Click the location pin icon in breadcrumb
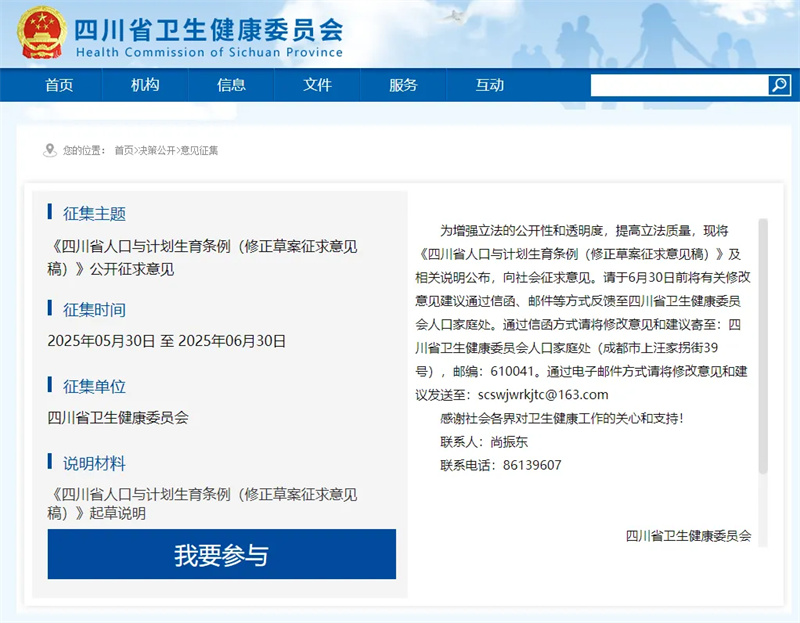 [x=49, y=150]
